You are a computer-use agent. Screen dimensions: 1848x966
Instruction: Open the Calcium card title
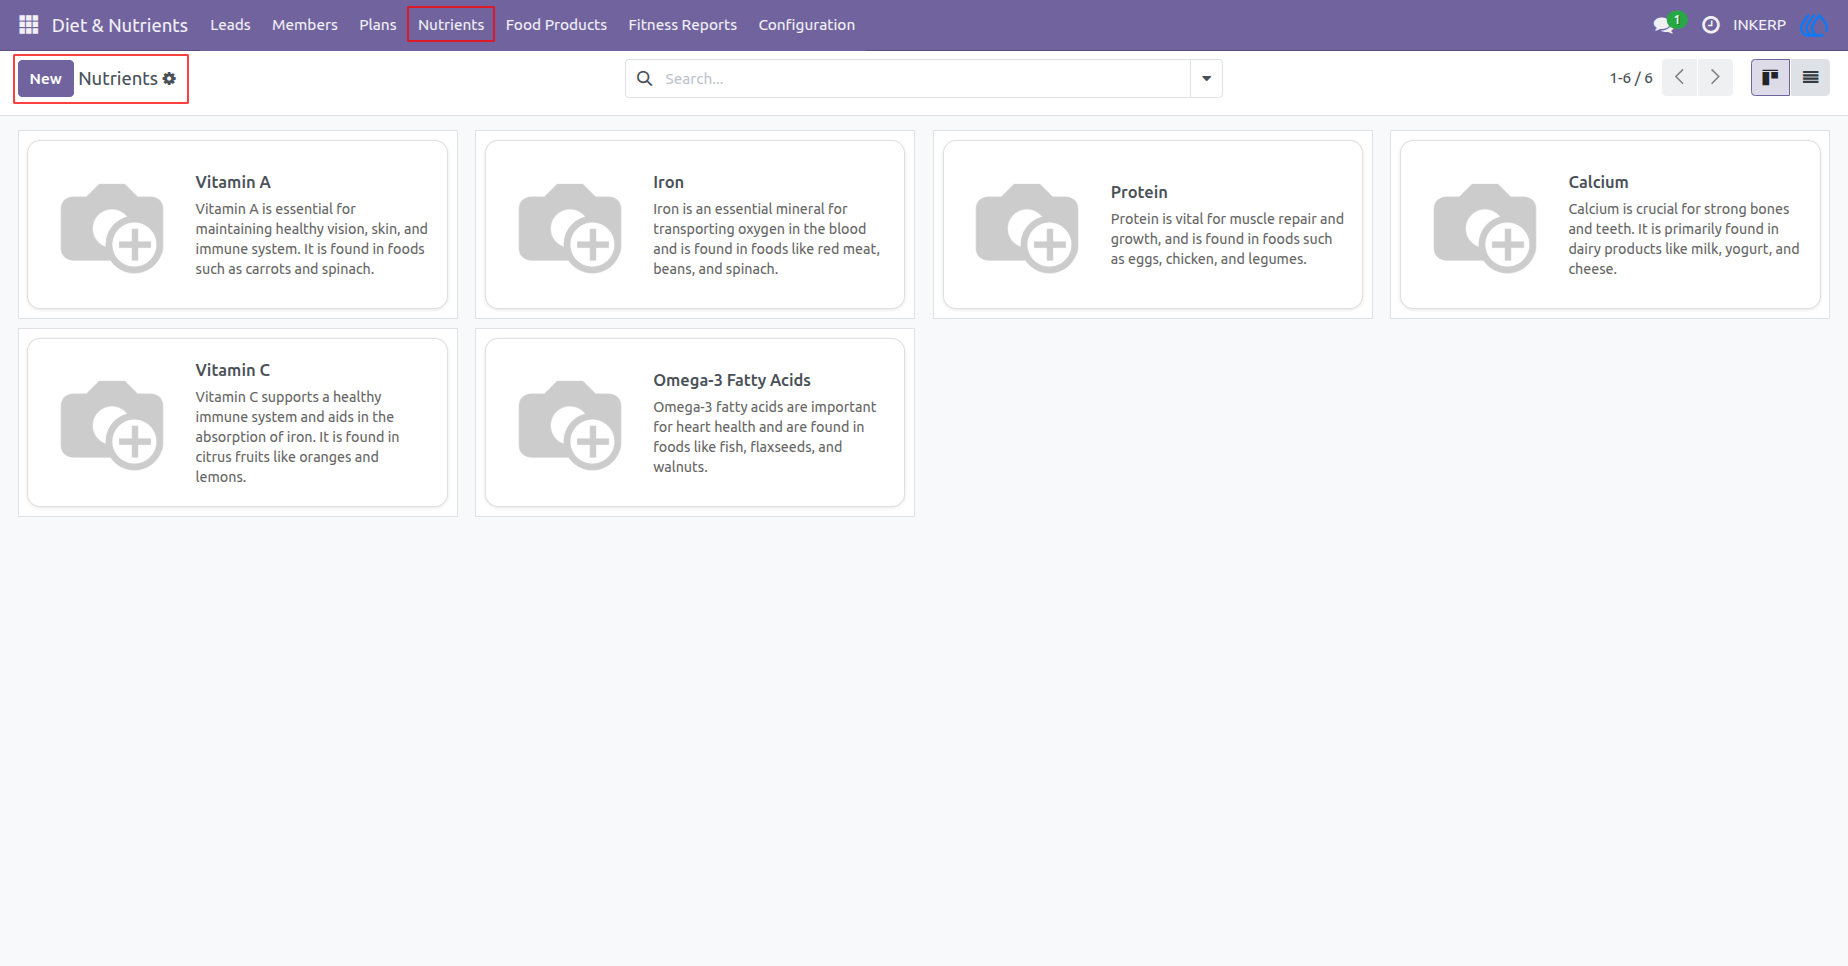tap(1598, 182)
